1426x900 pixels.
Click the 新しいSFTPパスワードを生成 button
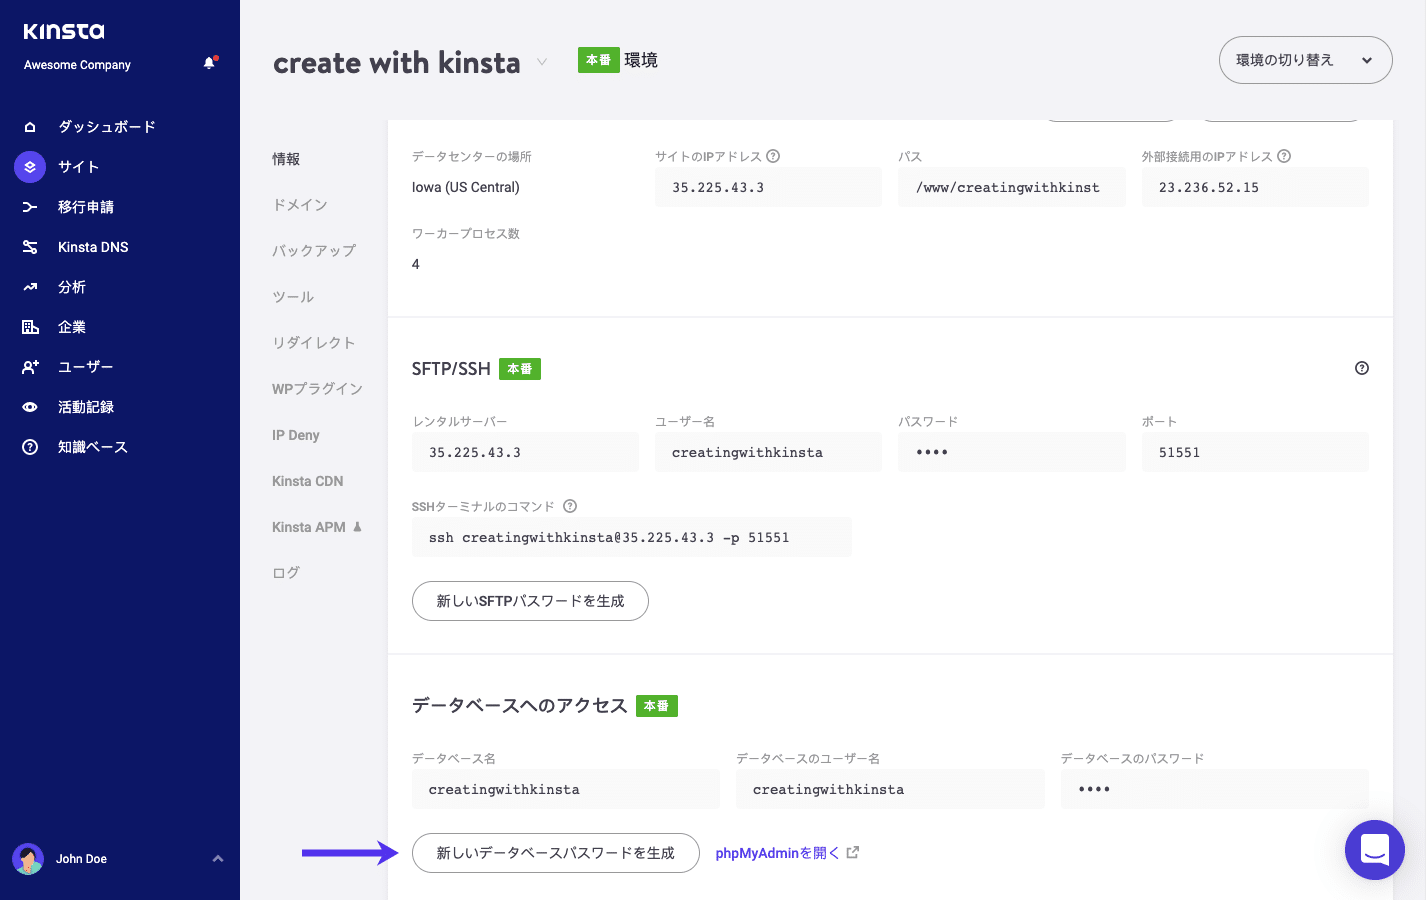click(530, 601)
